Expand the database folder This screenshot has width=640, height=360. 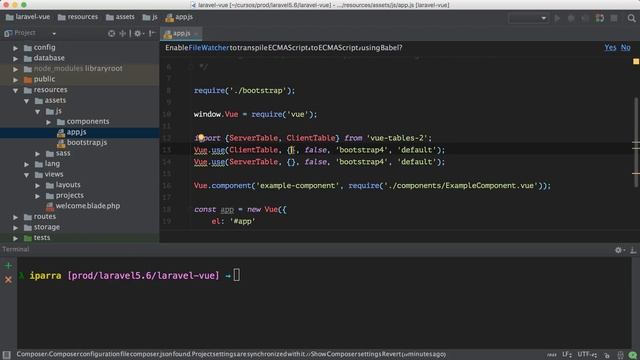coord(16,58)
